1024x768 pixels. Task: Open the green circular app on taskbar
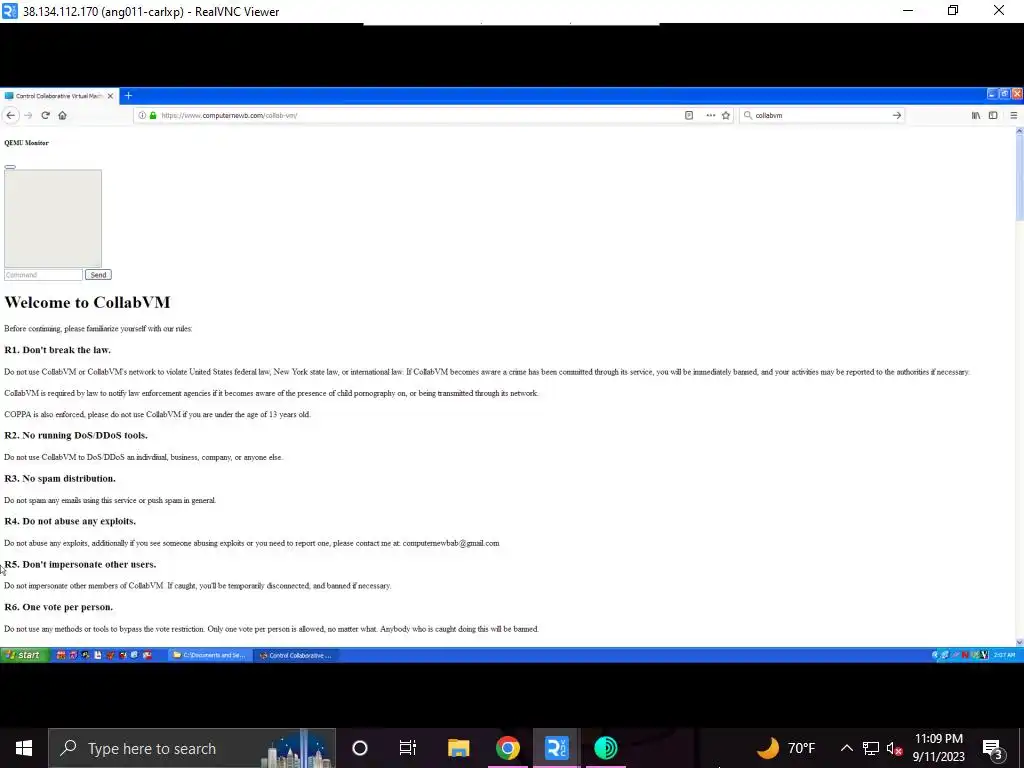(x=605, y=748)
